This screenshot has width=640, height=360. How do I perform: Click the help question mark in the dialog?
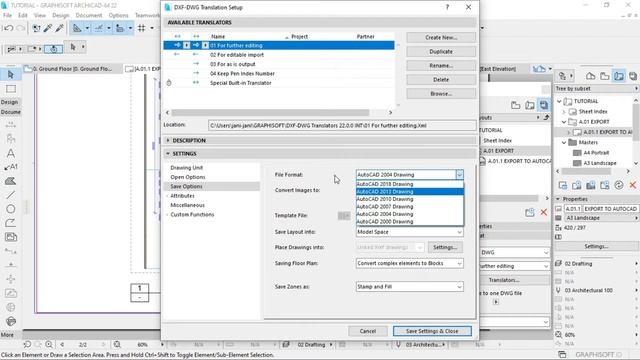[447, 7]
